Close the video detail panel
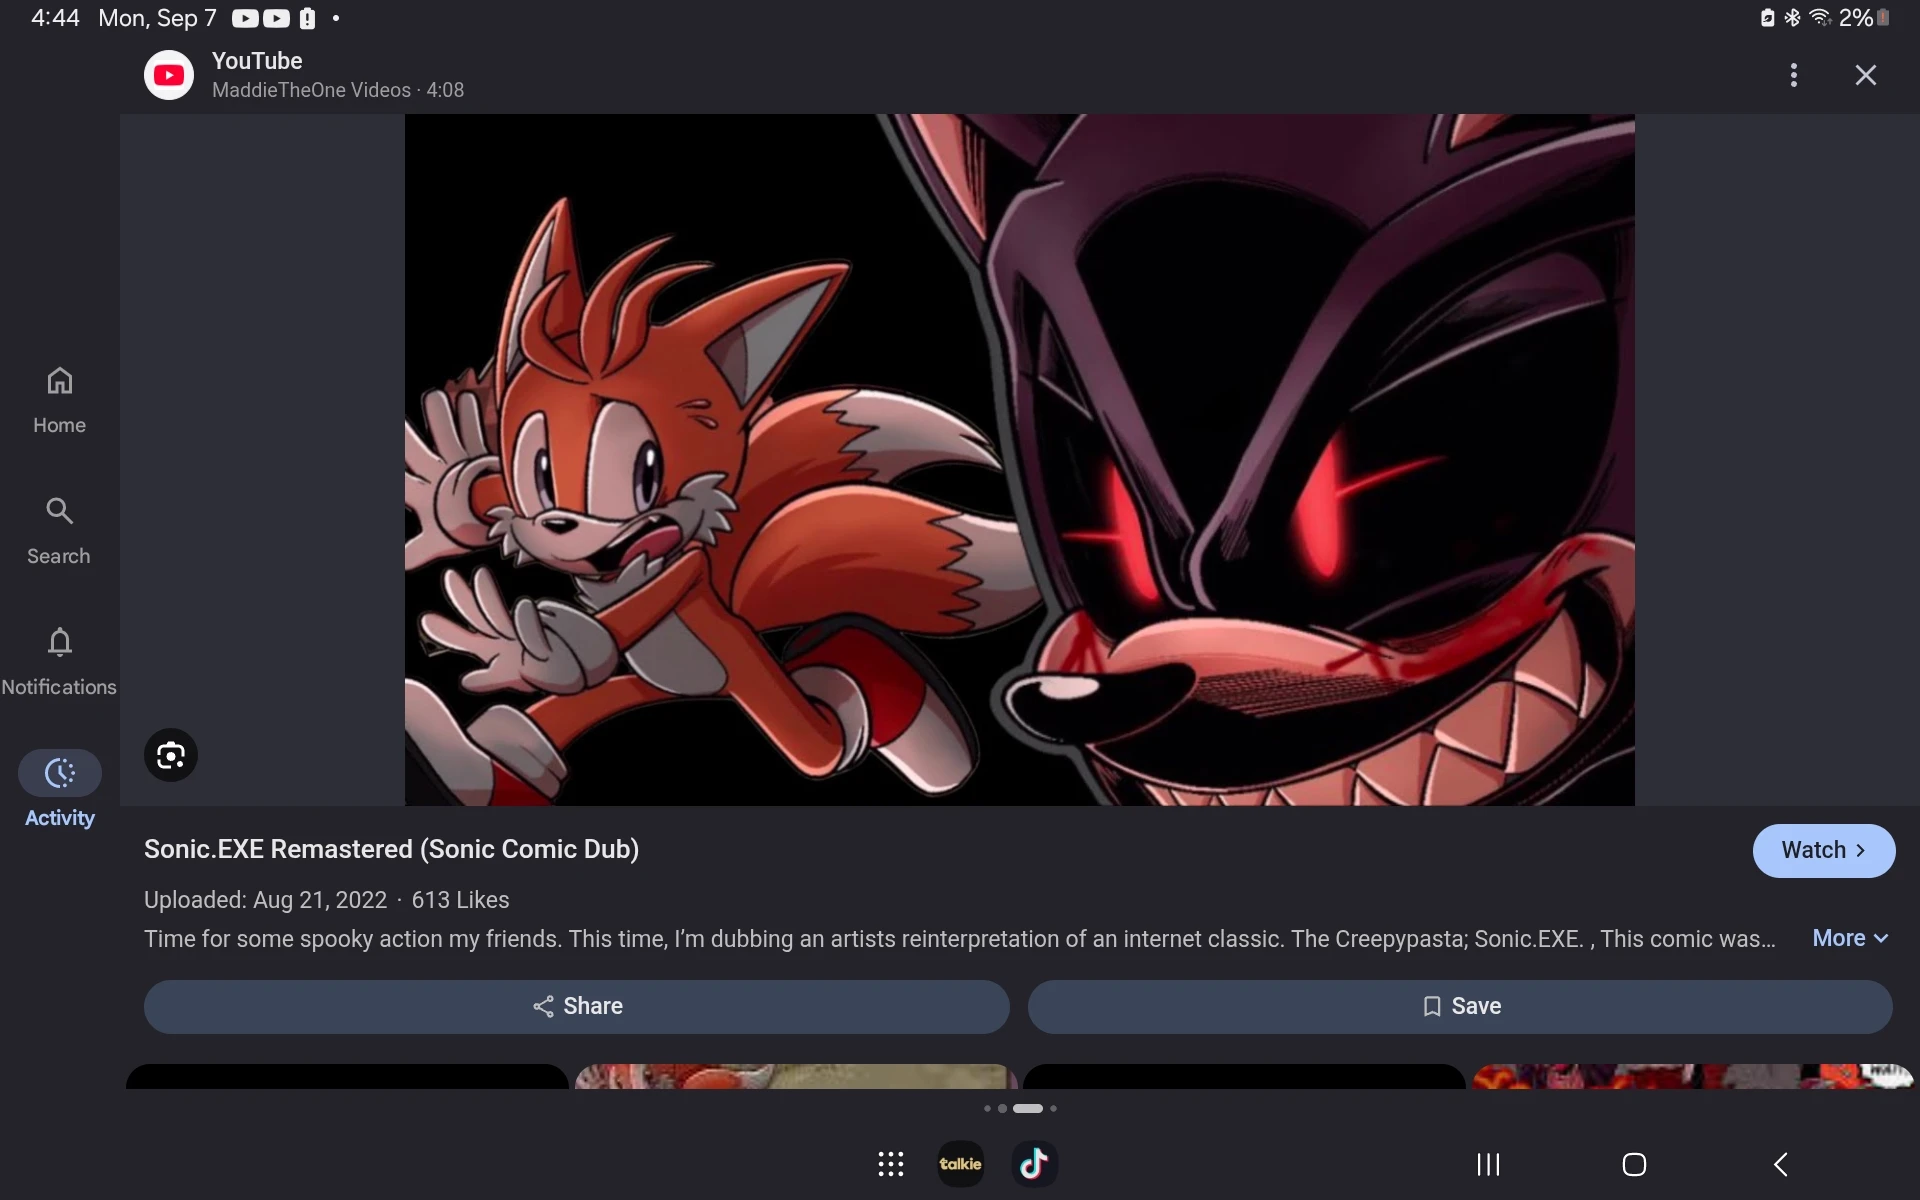Image resolution: width=1920 pixels, height=1200 pixels. (x=1865, y=75)
